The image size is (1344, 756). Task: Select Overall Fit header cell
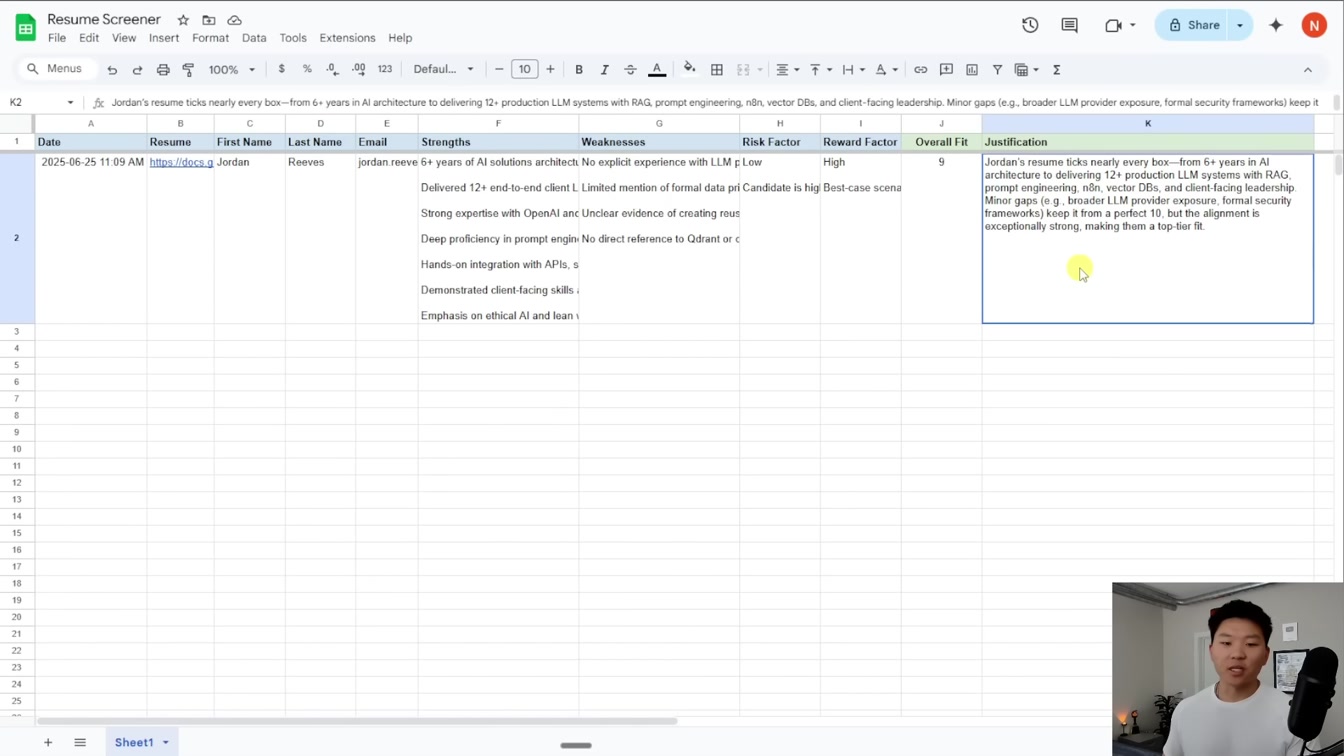[x=941, y=142]
